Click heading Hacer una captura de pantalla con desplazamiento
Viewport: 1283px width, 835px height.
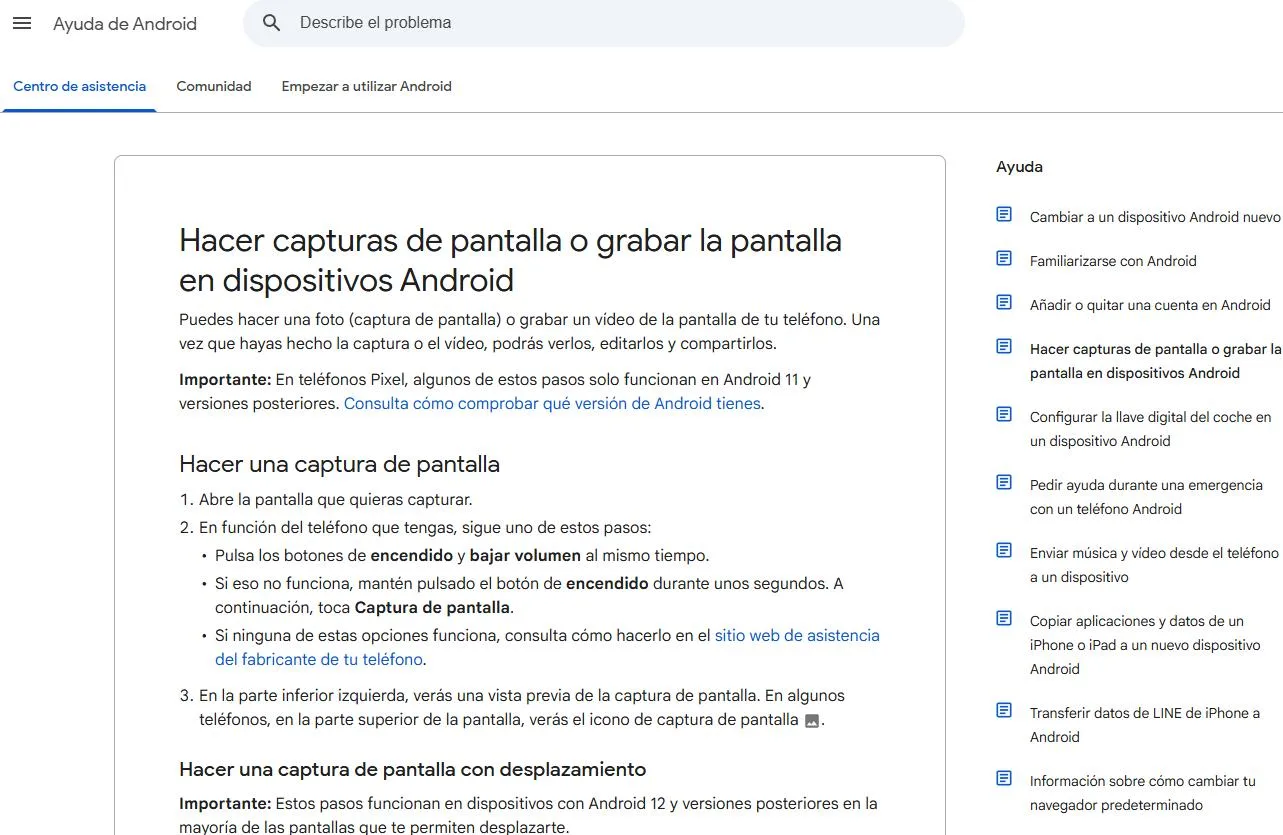click(412, 769)
